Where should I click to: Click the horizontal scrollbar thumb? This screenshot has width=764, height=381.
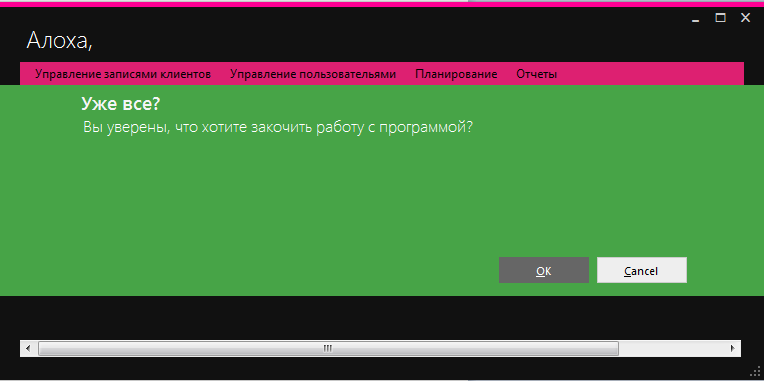click(328, 348)
